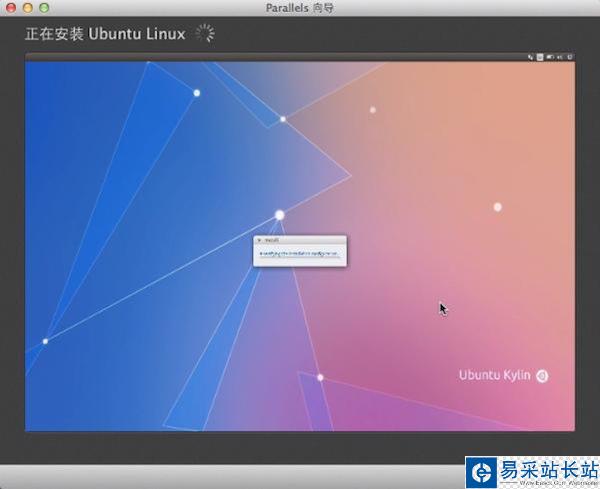Expand the details arrow in the Install dialog

[x=259, y=240]
